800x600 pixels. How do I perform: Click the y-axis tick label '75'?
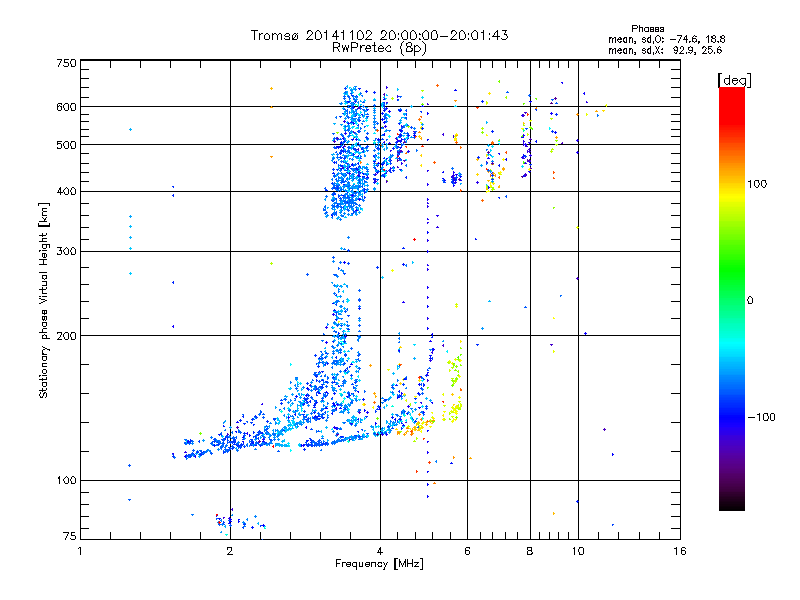click(x=70, y=536)
